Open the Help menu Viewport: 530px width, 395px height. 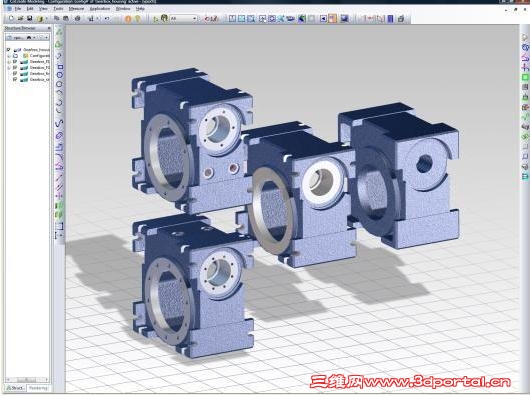tap(140, 8)
